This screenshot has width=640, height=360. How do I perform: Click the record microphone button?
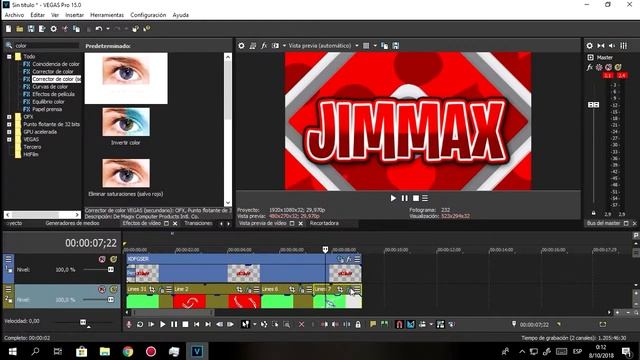click(x=129, y=324)
